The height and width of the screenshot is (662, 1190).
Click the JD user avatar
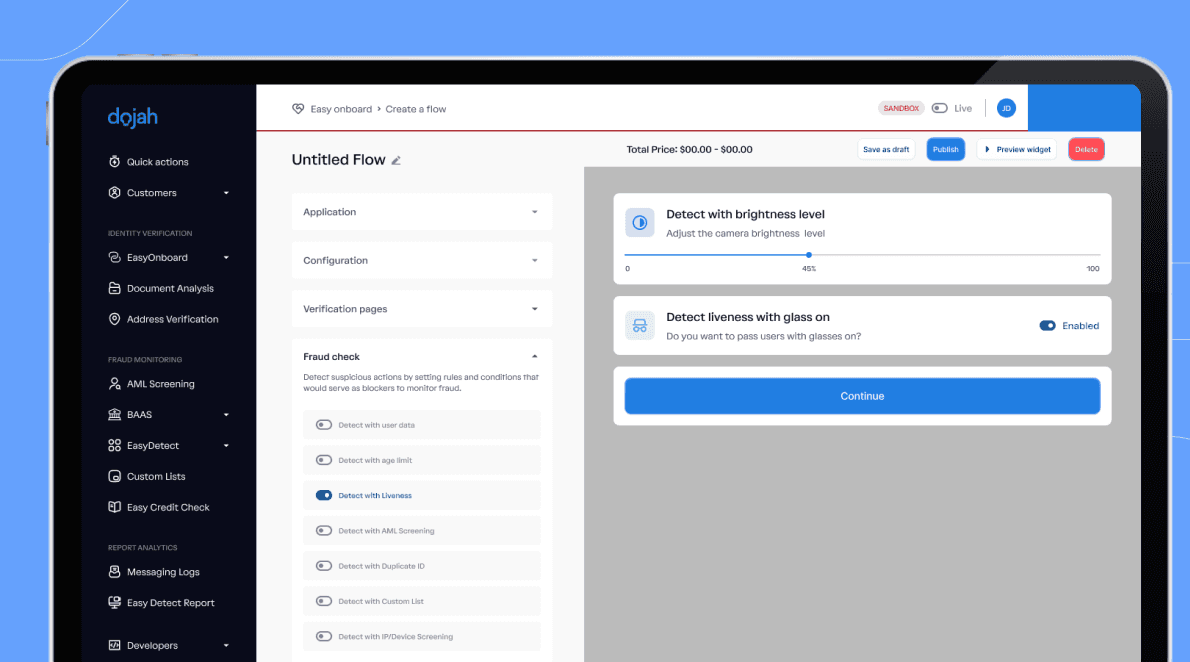point(1006,108)
